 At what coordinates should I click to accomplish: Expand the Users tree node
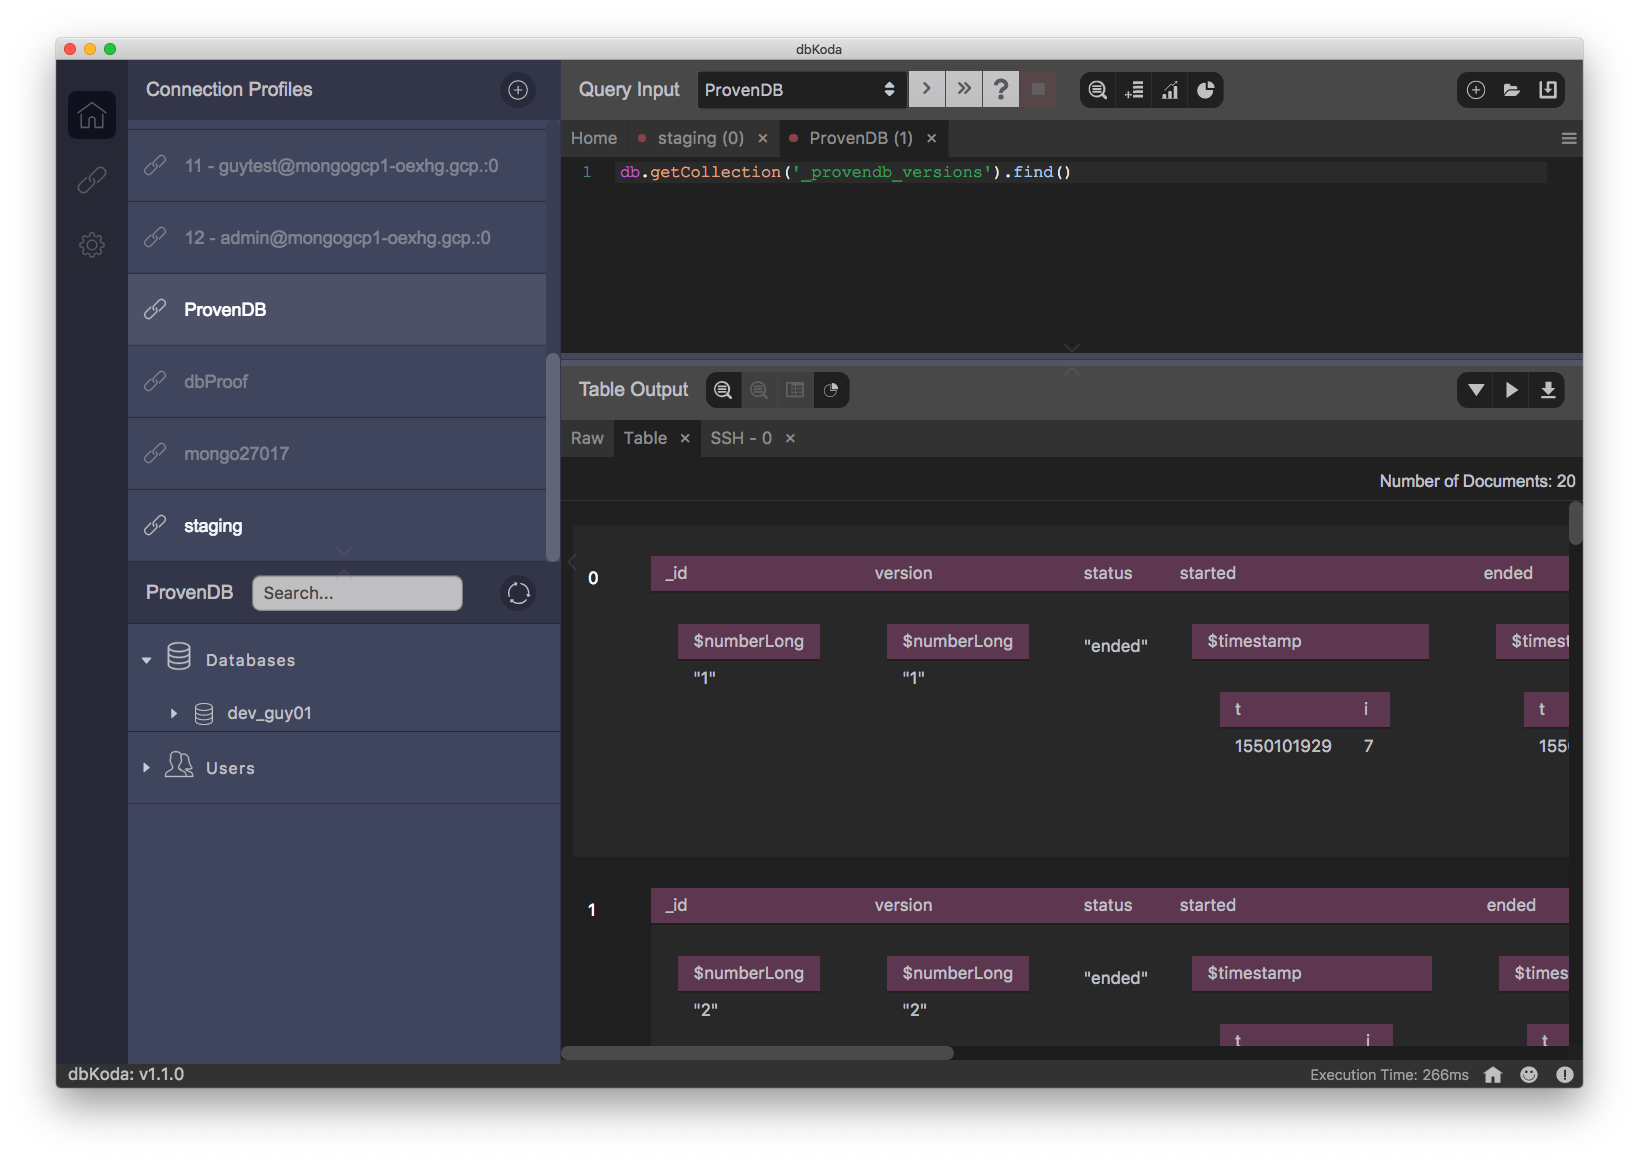147,768
